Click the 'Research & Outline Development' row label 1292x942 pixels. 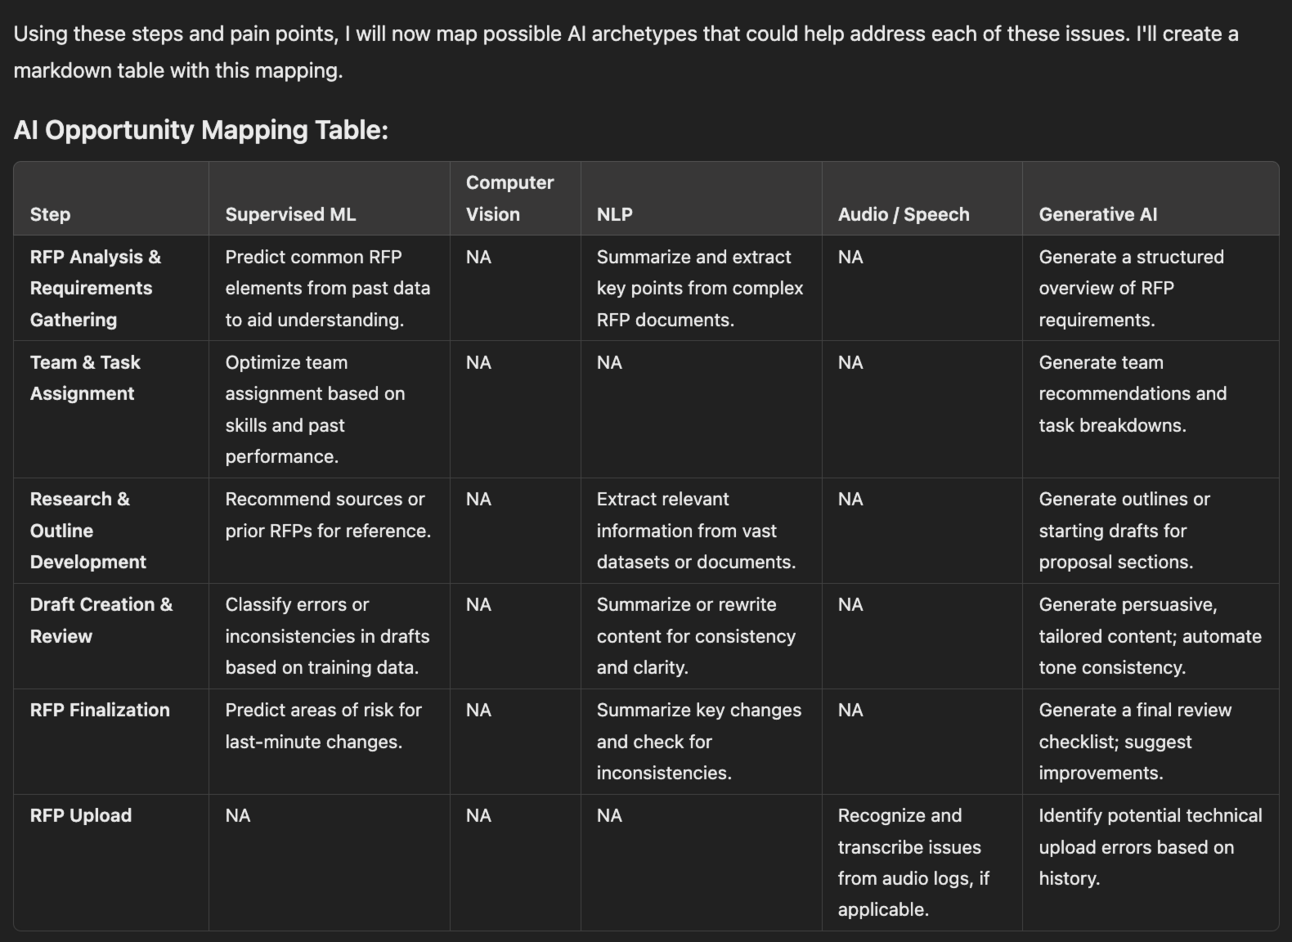coord(88,530)
